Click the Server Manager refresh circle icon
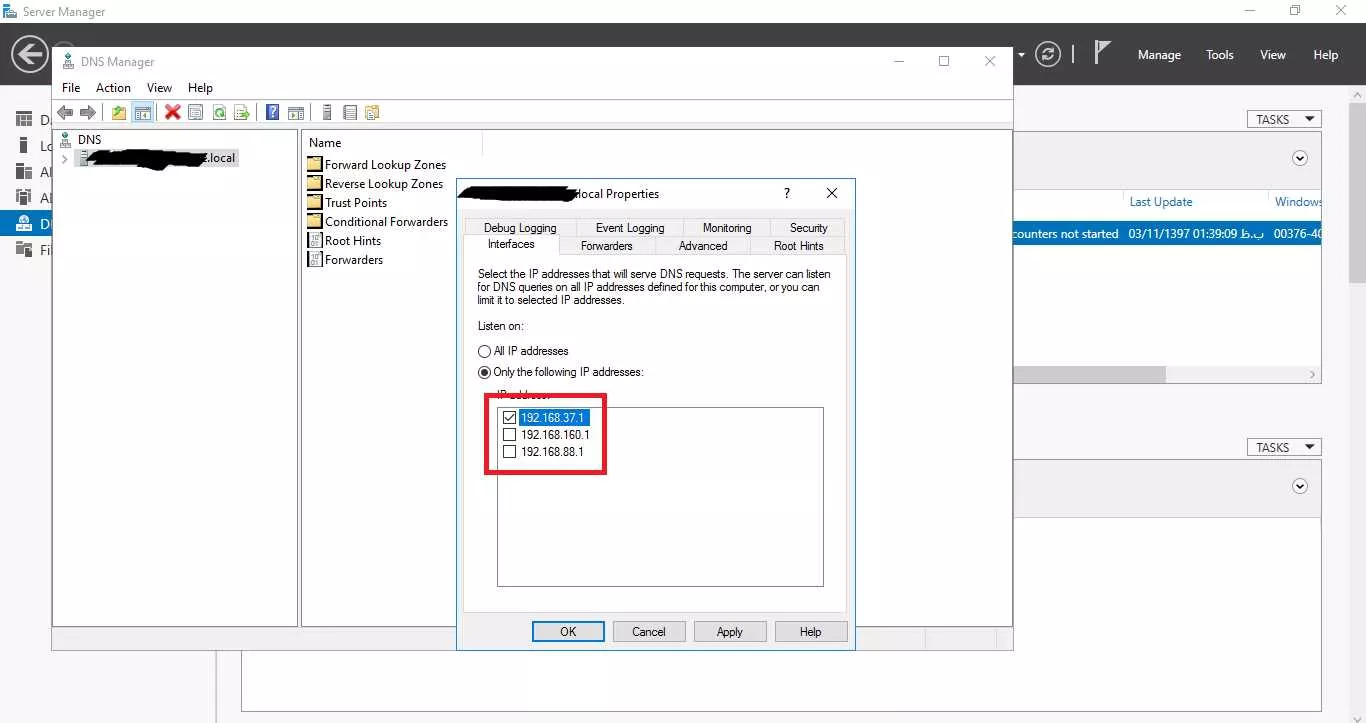The height and width of the screenshot is (723, 1366). [1048, 54]
